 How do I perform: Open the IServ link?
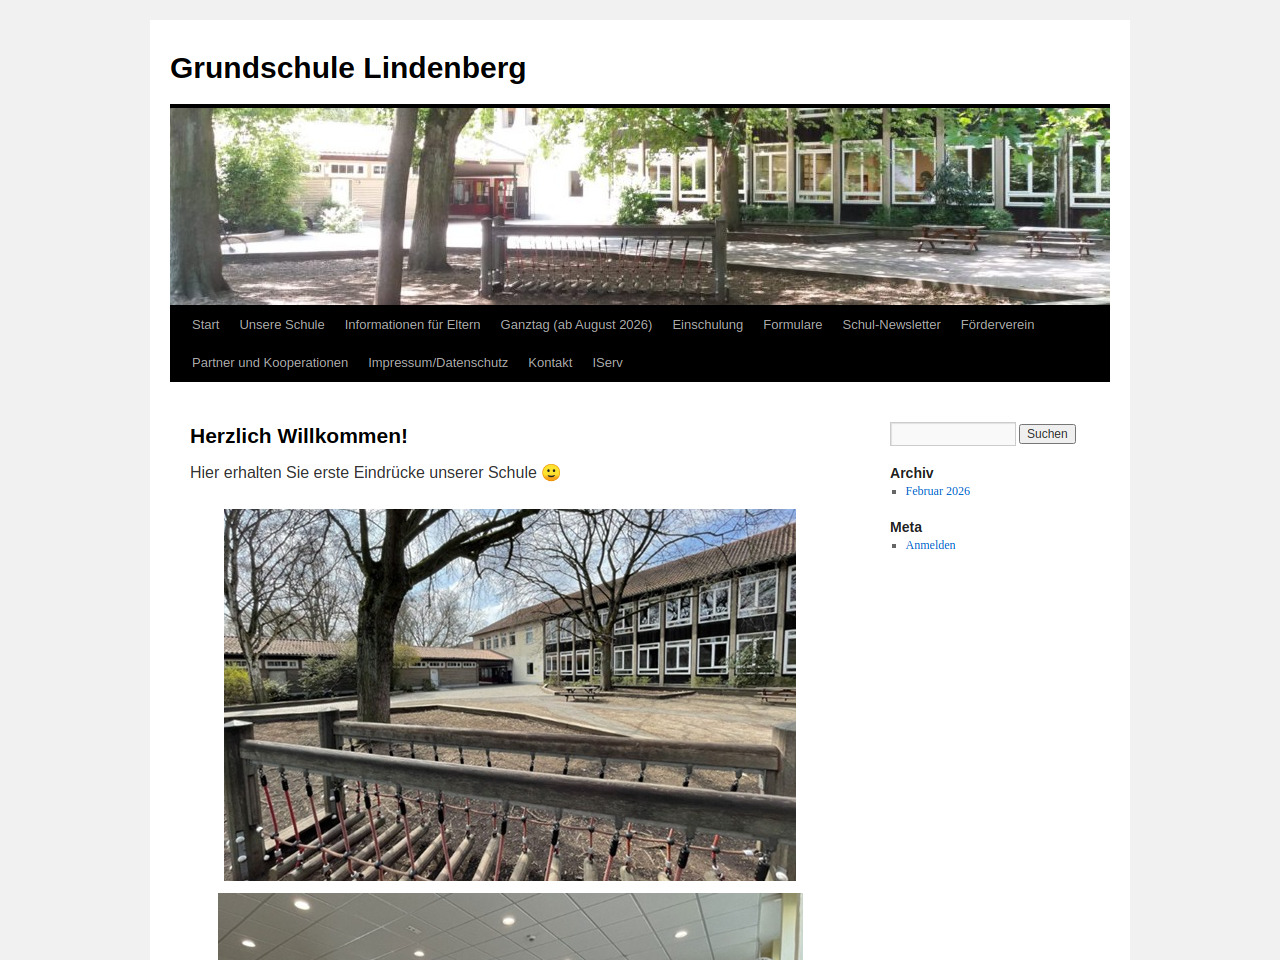coord(607,363)
